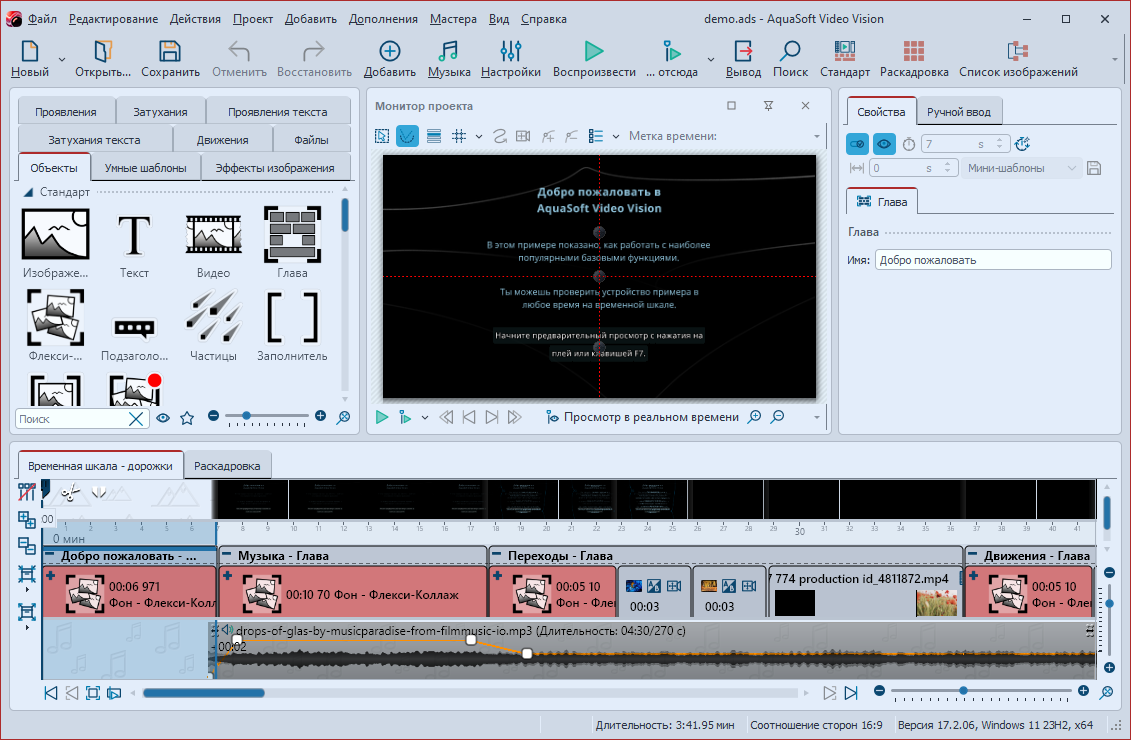Collapse the Музыка - Глава chapter
Viewport: 1131px width, 740px height.
[x=226, y=555]
